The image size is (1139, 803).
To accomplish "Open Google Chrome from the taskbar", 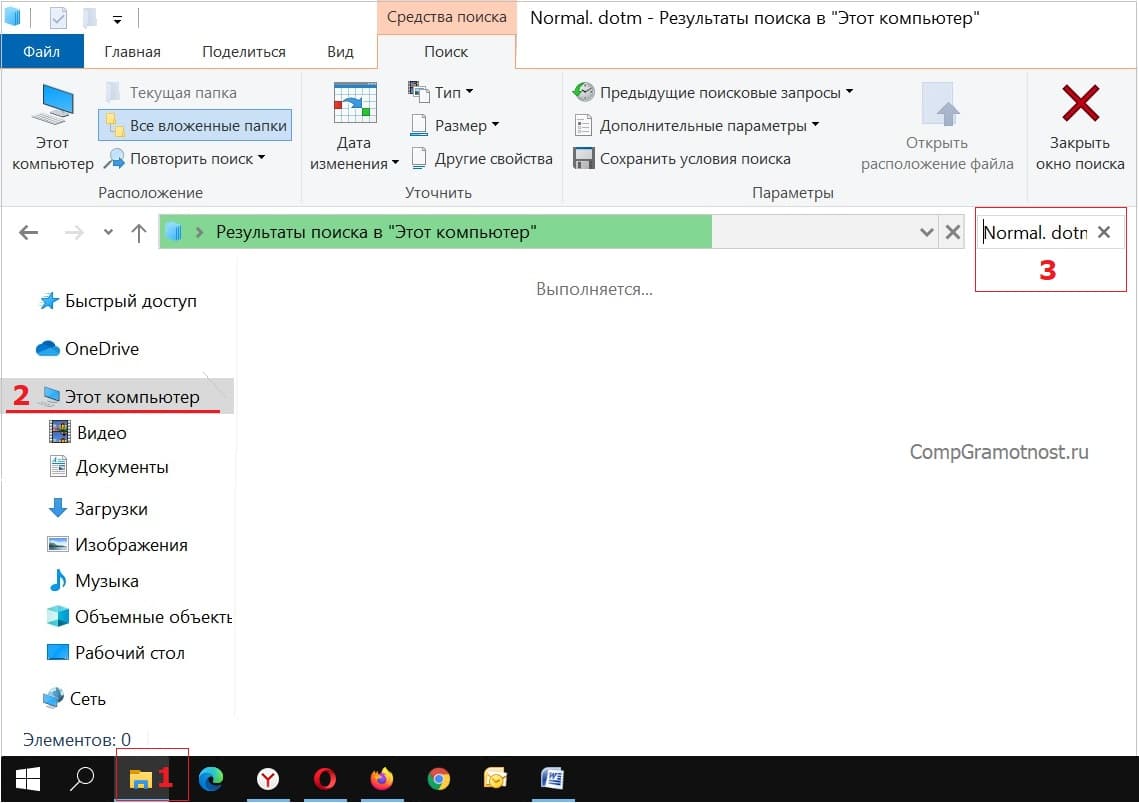I will 438,779.
